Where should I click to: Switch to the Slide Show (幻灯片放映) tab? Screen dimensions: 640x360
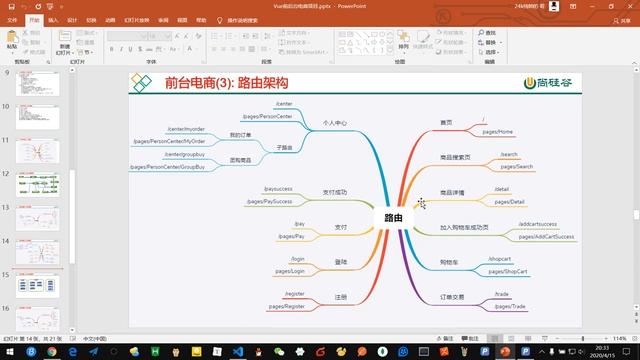(x=137, y=20)
